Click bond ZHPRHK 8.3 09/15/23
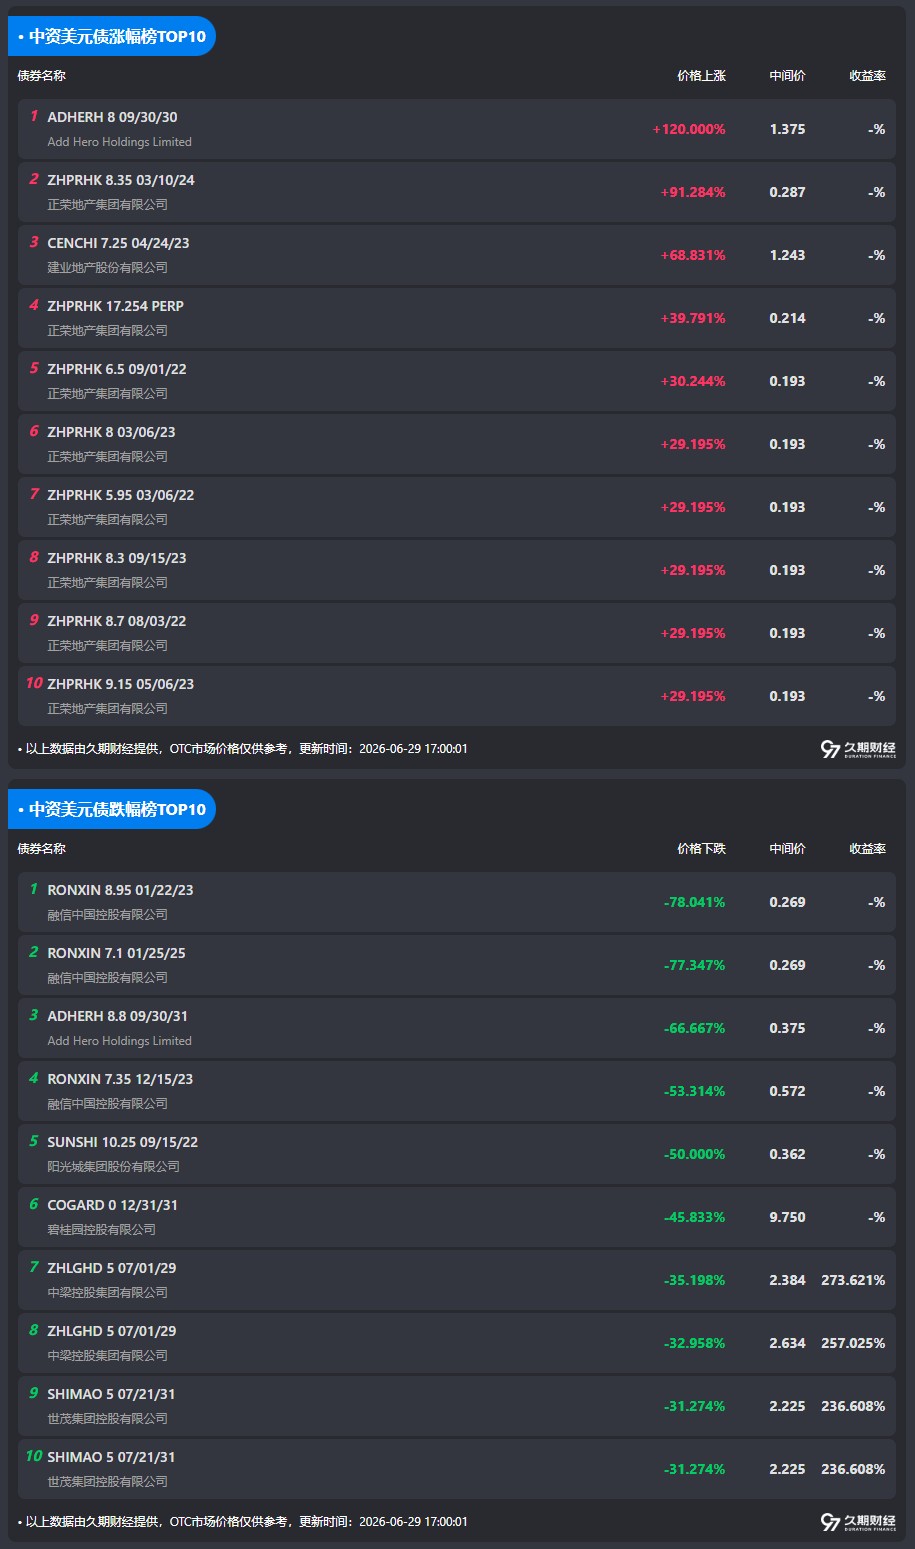Image resolution: width=915 pixels, height=1549 pixels. coord(117,558)
